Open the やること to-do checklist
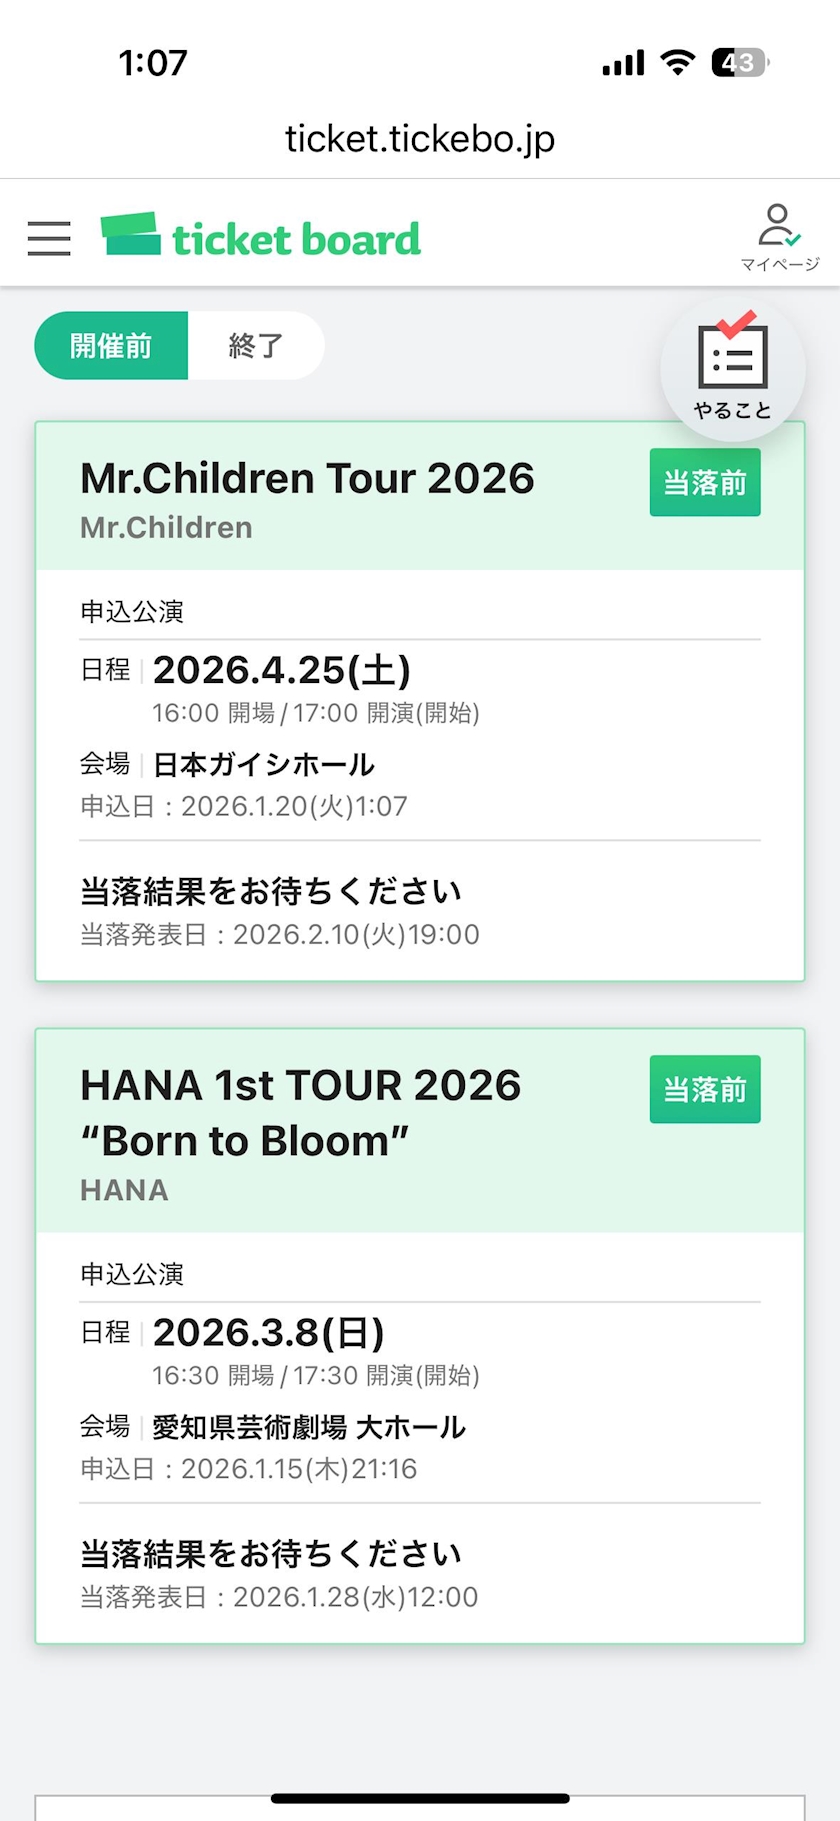 point(732,369)
